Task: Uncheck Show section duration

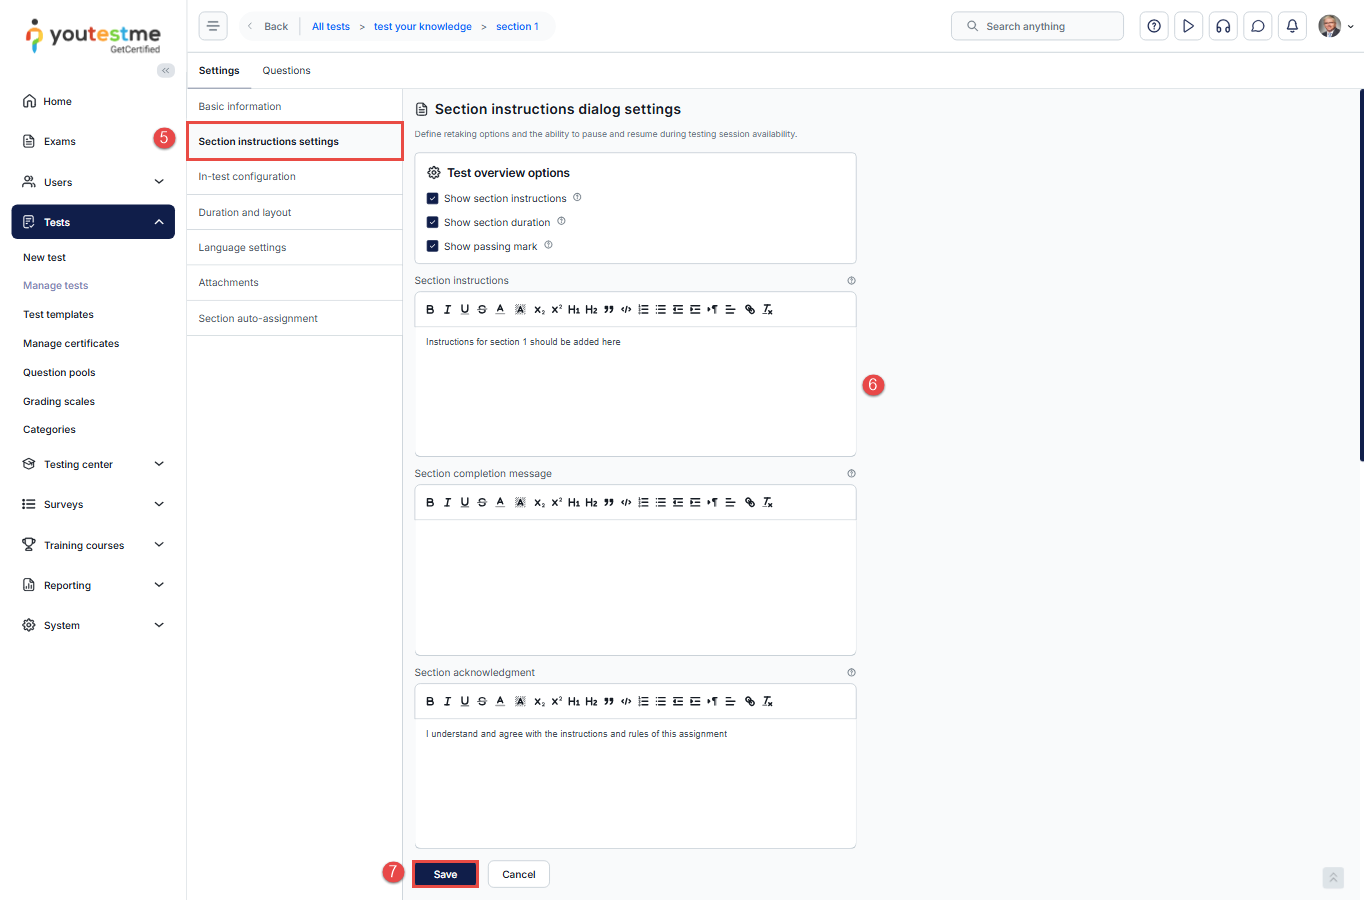Action: pyautogui.click(x=433, y=223)
